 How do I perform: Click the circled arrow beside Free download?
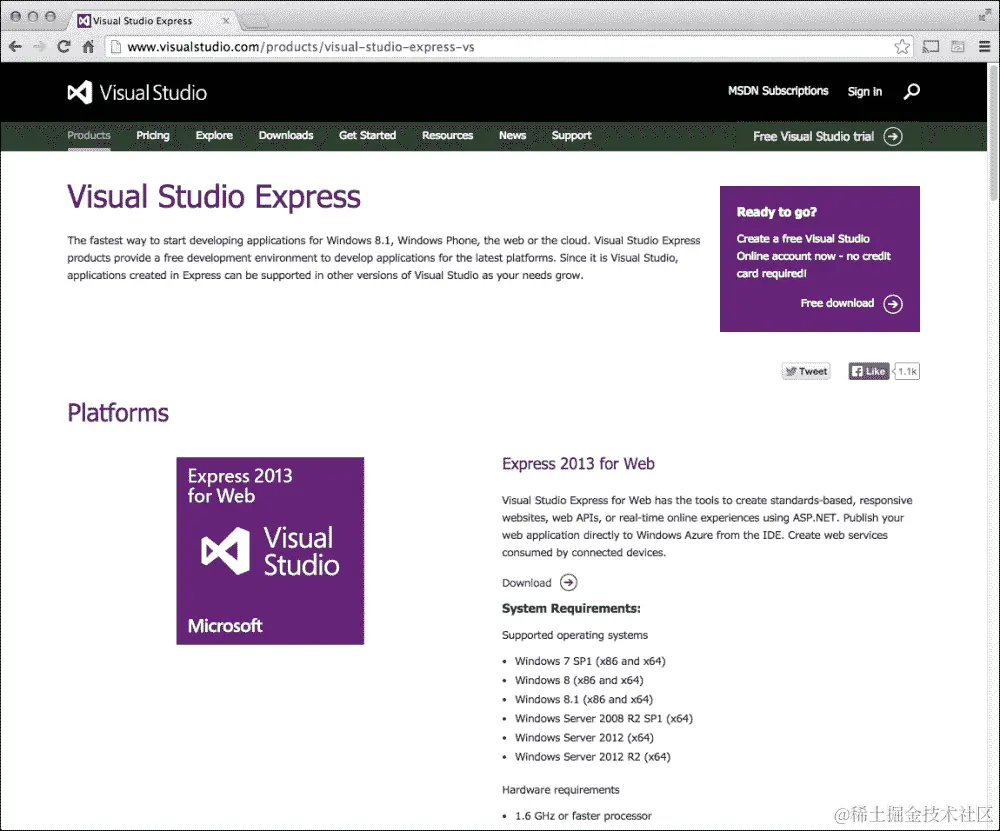pyautogui.click(x=893, y=303)
